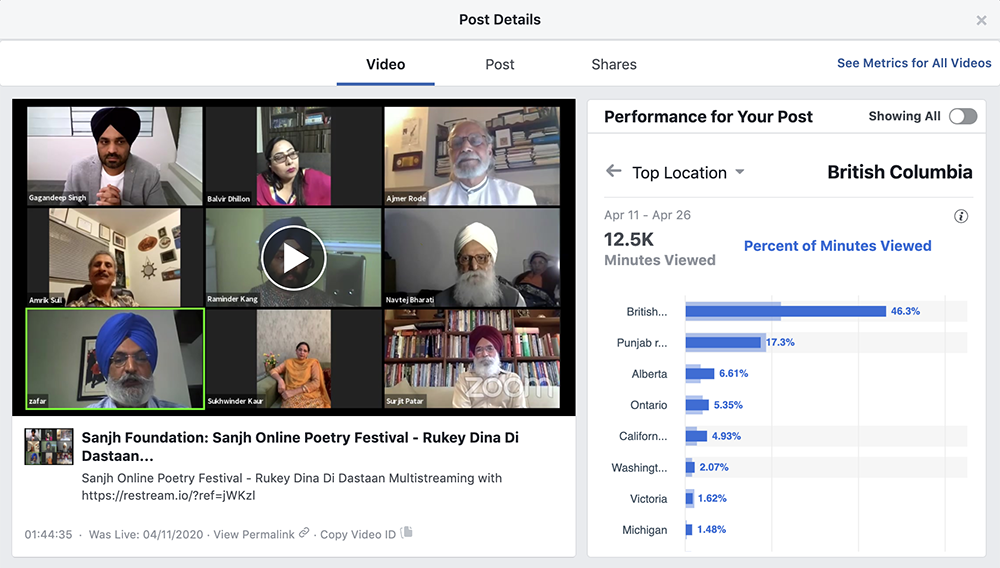Open See Metrics for All Videos link
Viewport: 1000px width, 568px height.
pyautogui.click(x=914, y=63)
